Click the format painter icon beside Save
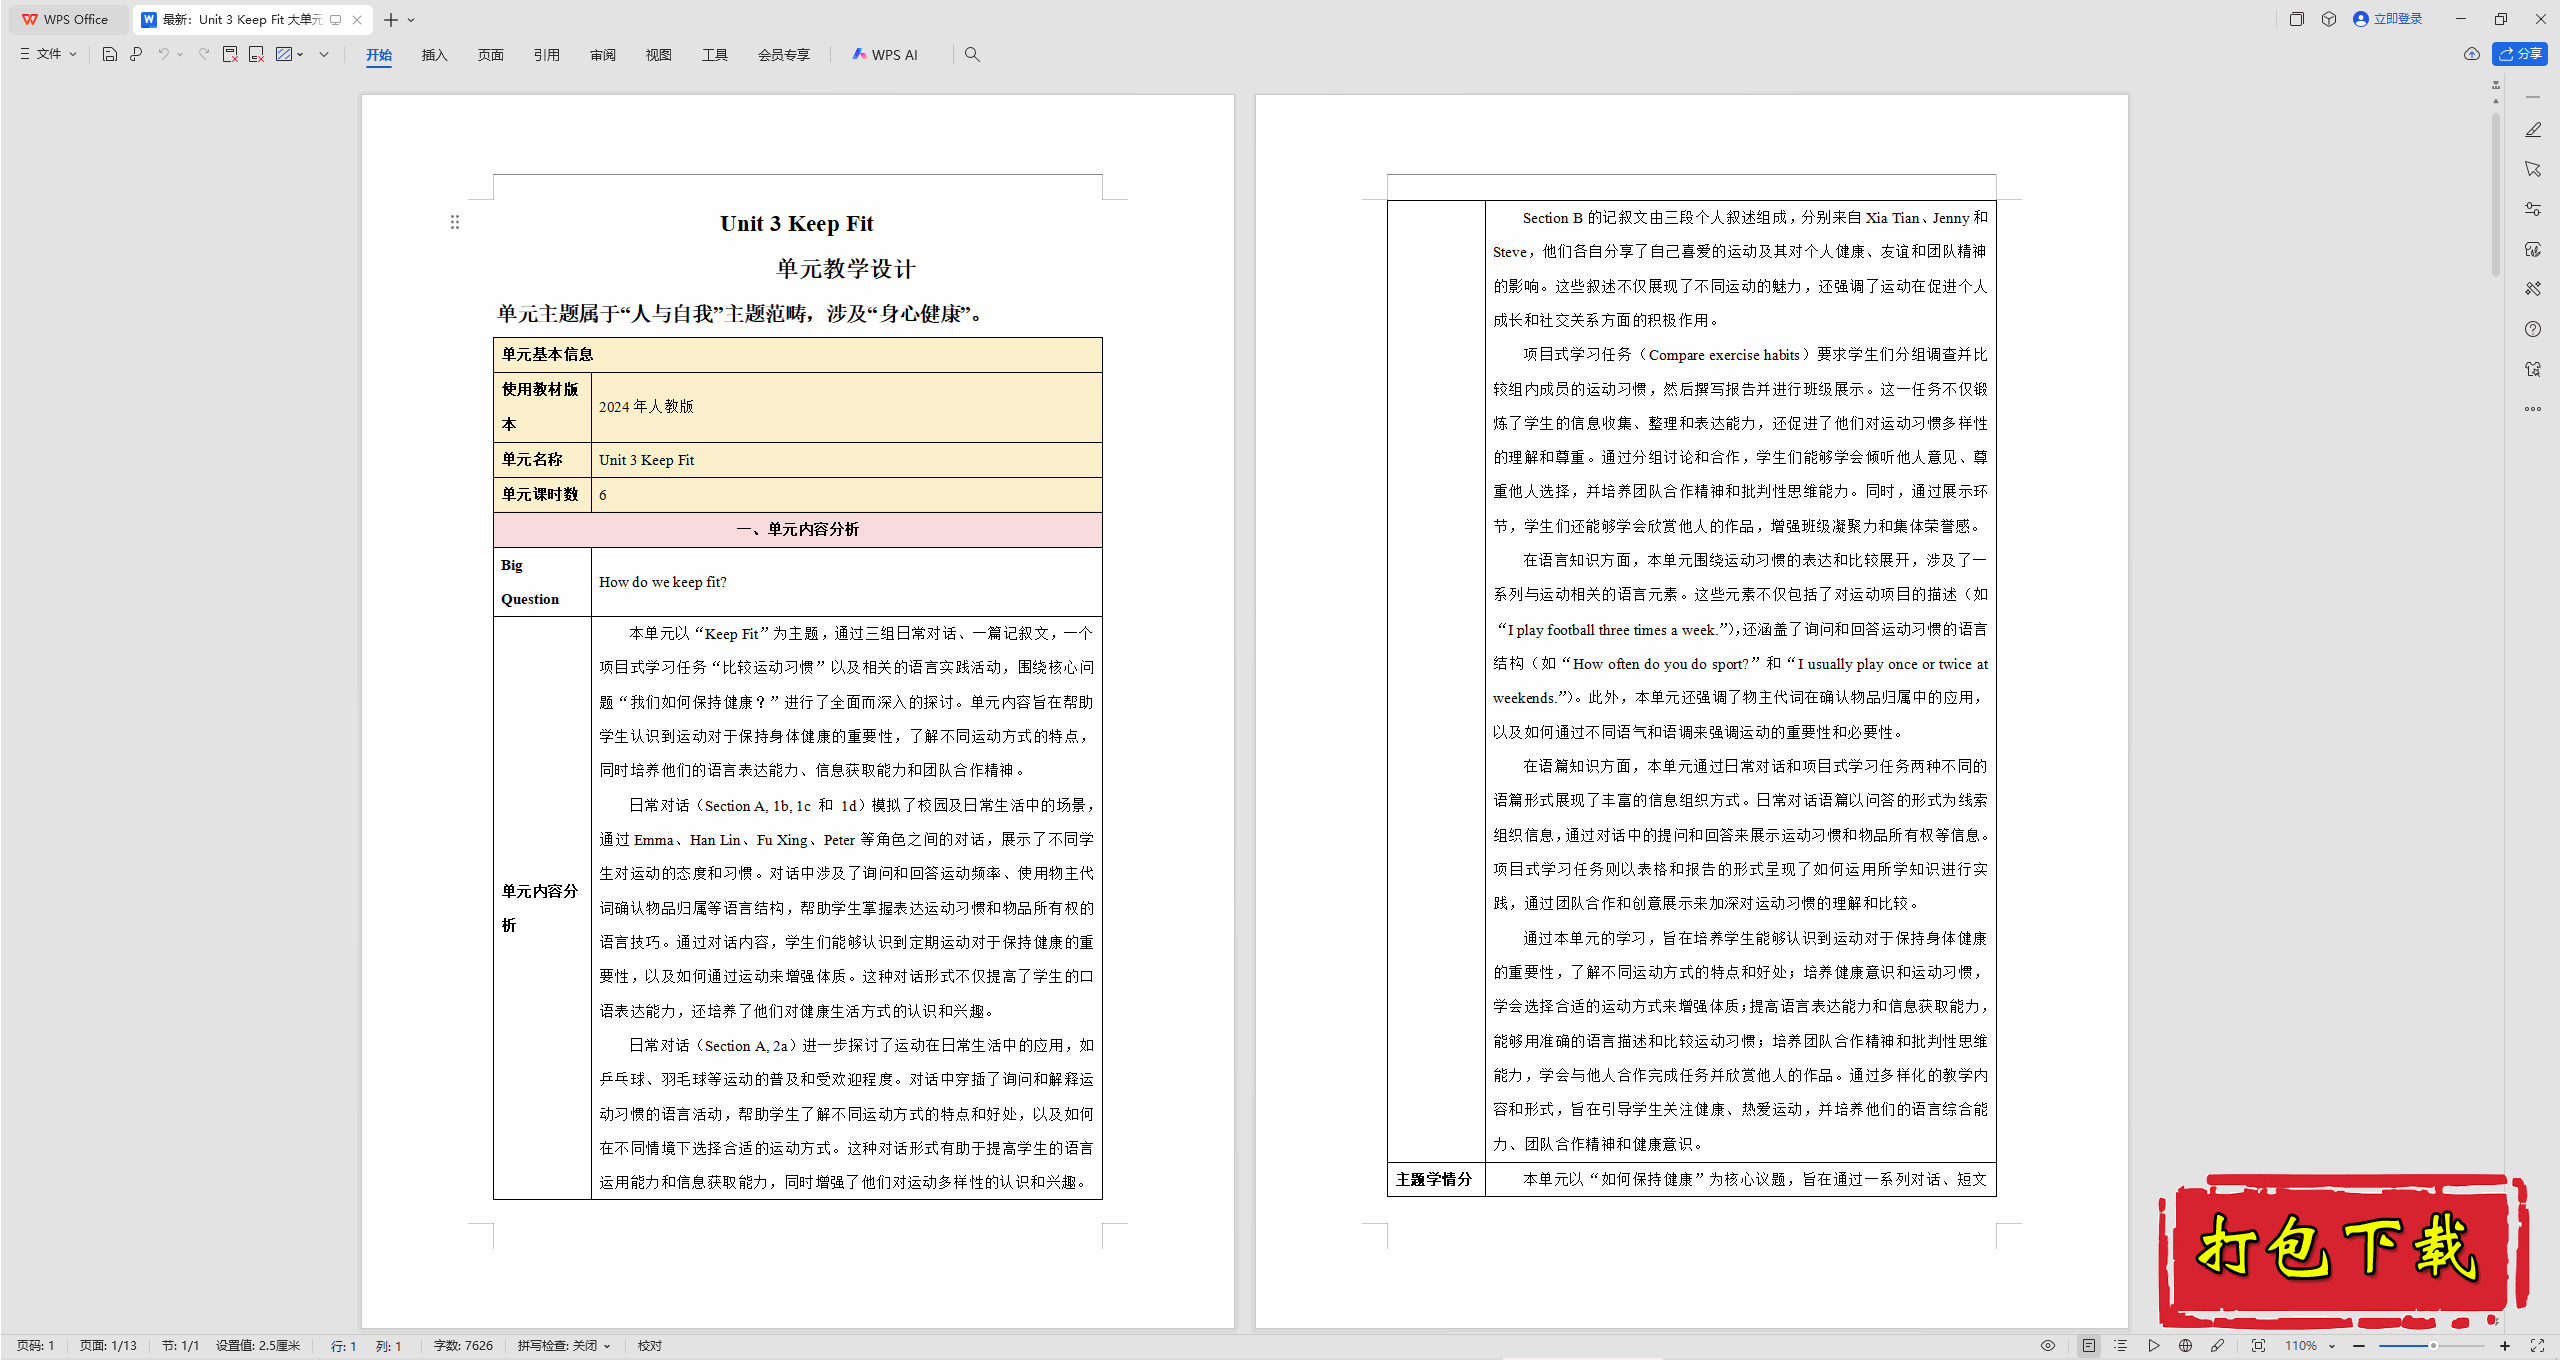 click(x=136, y=54)
